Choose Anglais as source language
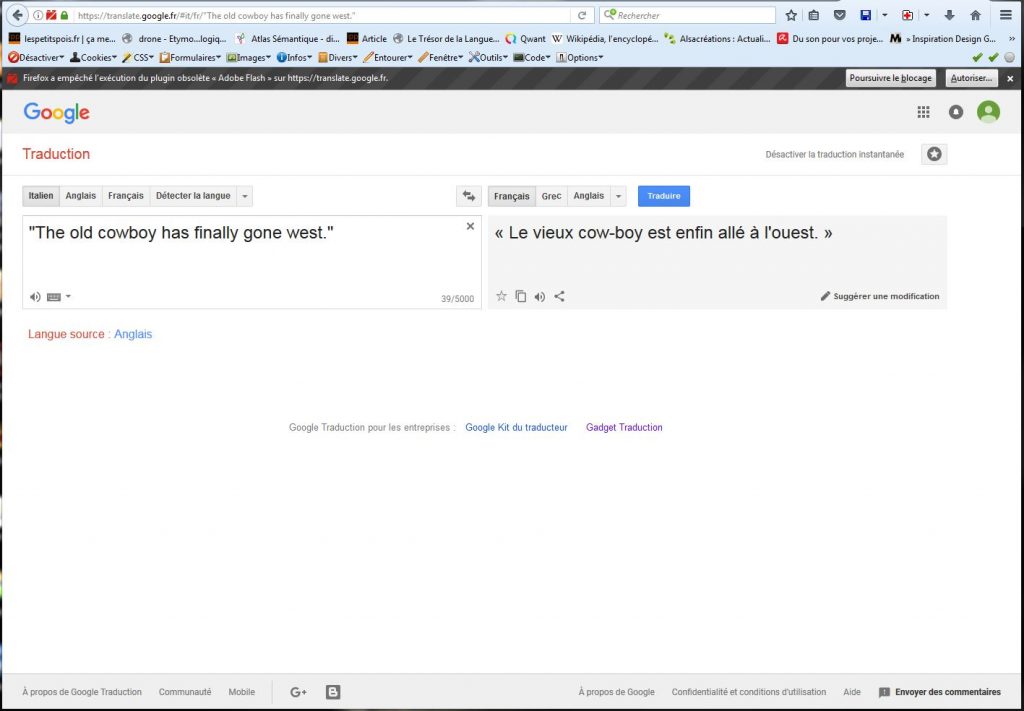This screenshot has width=1024, height=711. pyautogui.click(x=81, y=196)
